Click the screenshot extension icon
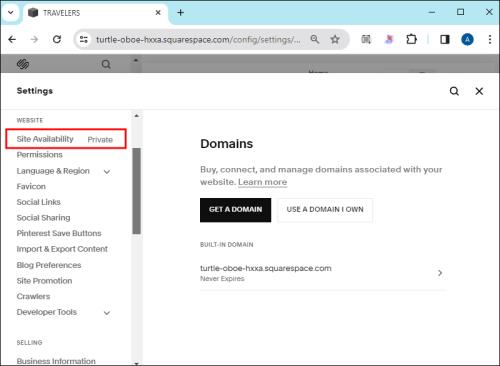The height and width of the screenshot is (366, 500). click(366, 39)
